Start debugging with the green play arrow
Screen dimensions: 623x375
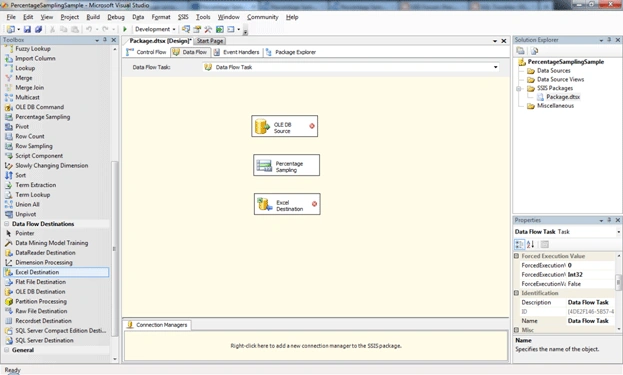pos(125,29)
